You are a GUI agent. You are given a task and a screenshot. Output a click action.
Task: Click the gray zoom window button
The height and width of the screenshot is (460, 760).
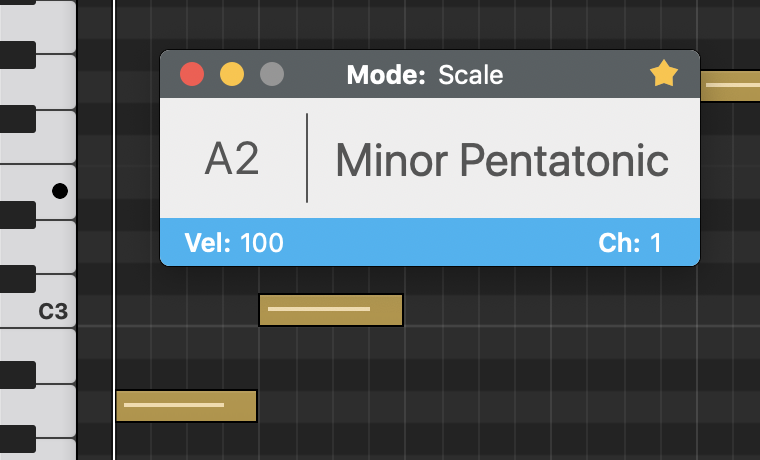click(272, 74)
